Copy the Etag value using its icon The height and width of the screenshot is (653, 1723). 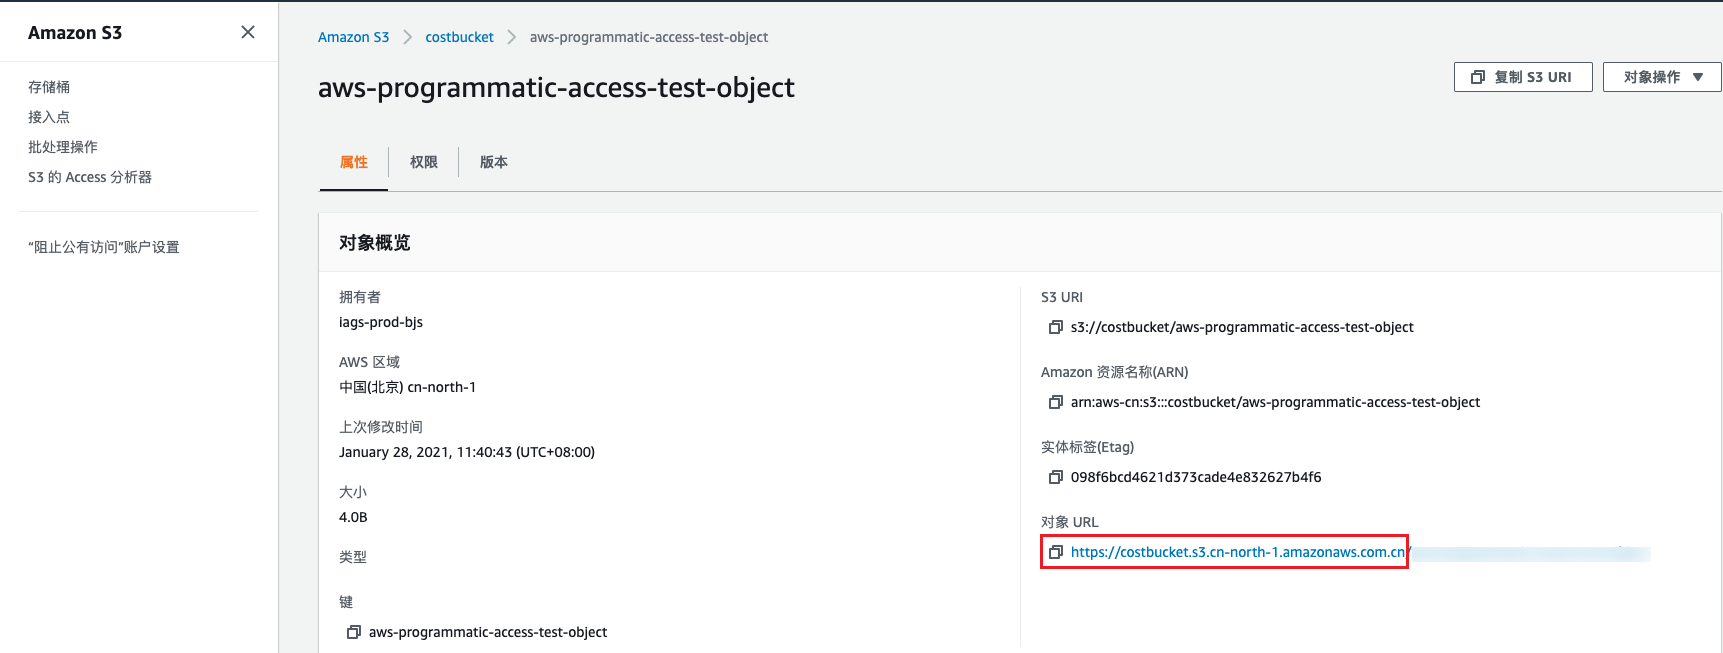click(1055, 477)
